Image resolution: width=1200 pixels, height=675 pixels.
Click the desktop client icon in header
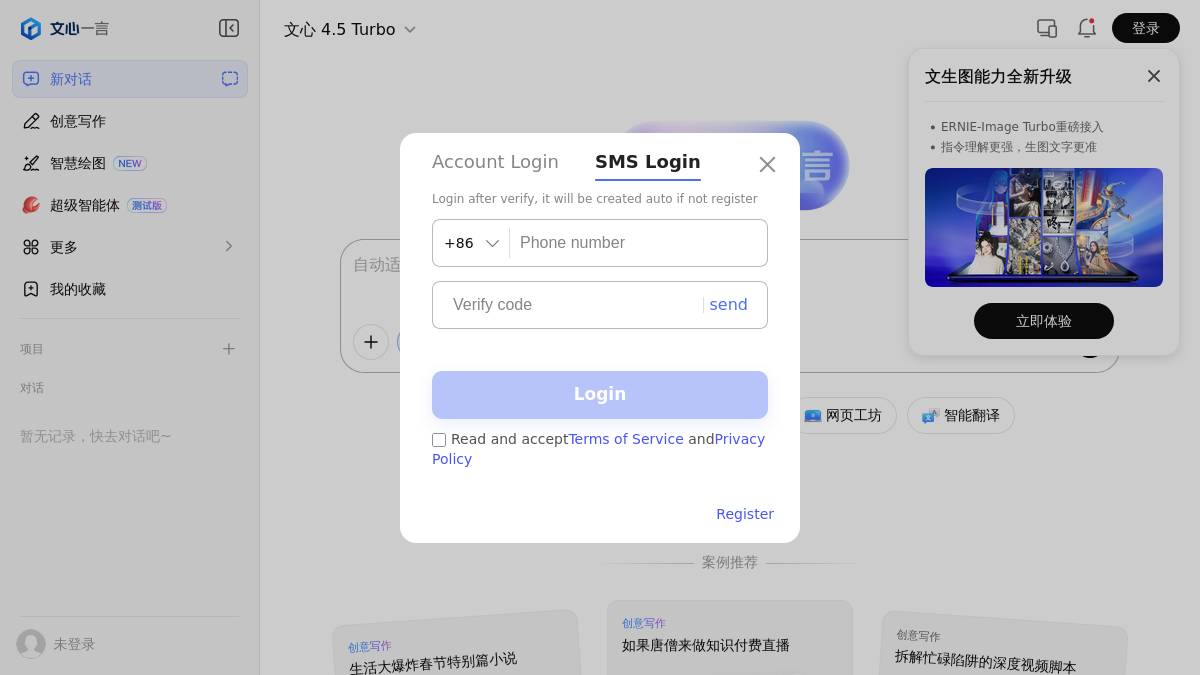(x=1047, y=28)
